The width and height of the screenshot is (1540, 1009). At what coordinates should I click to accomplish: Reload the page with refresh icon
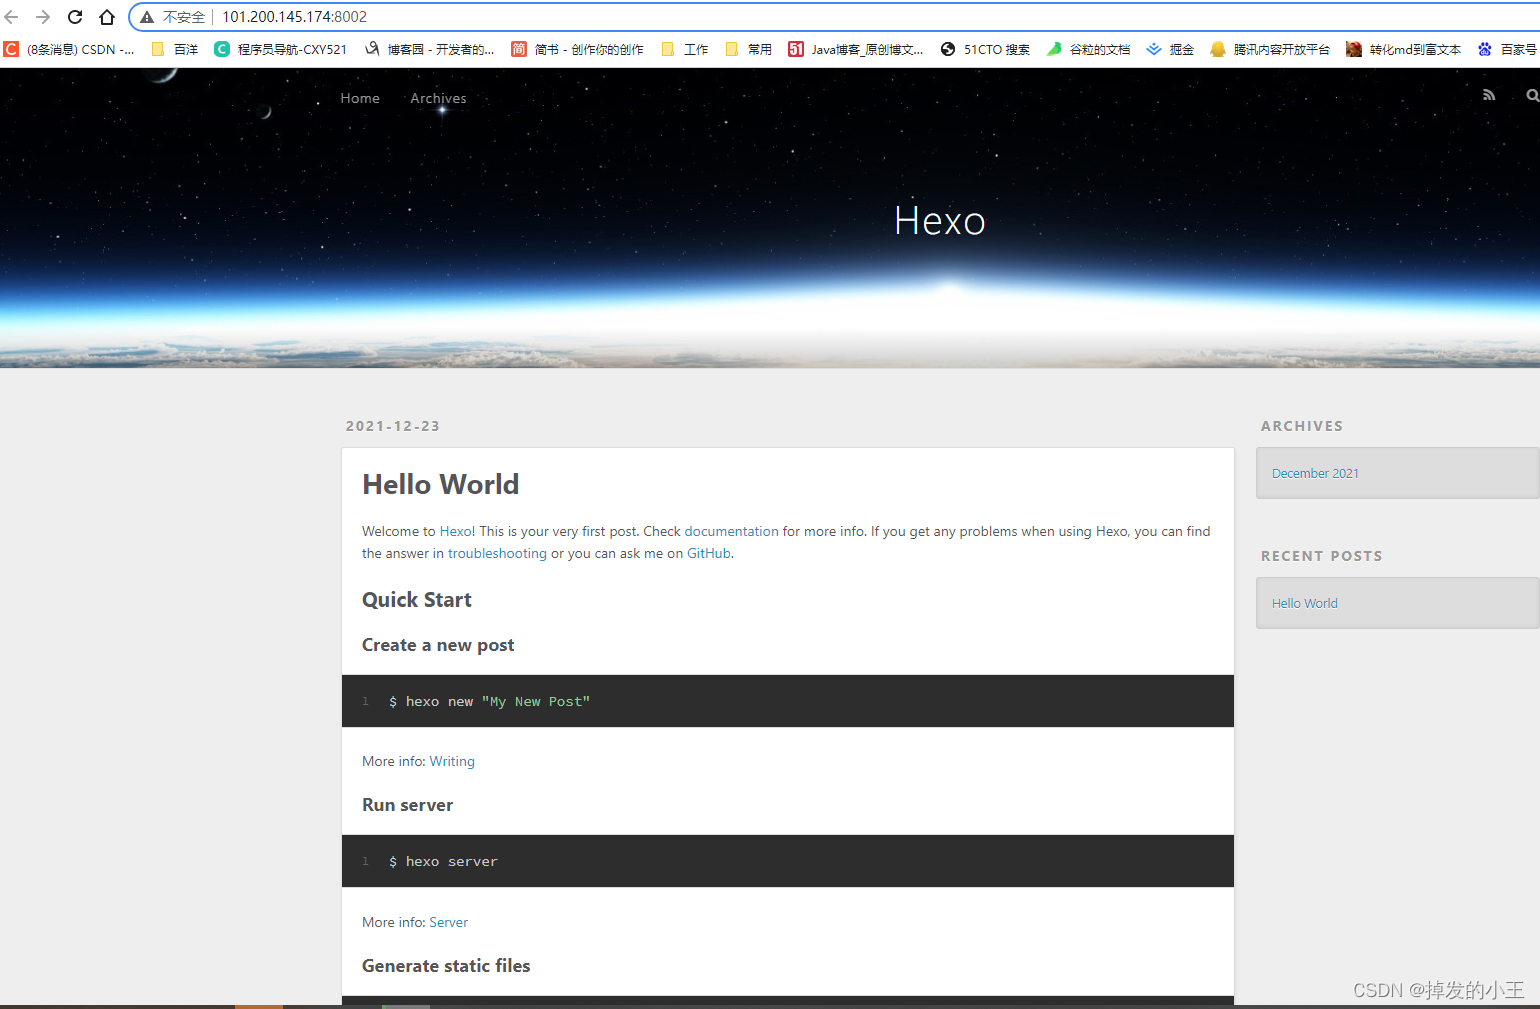pos(75,17)
